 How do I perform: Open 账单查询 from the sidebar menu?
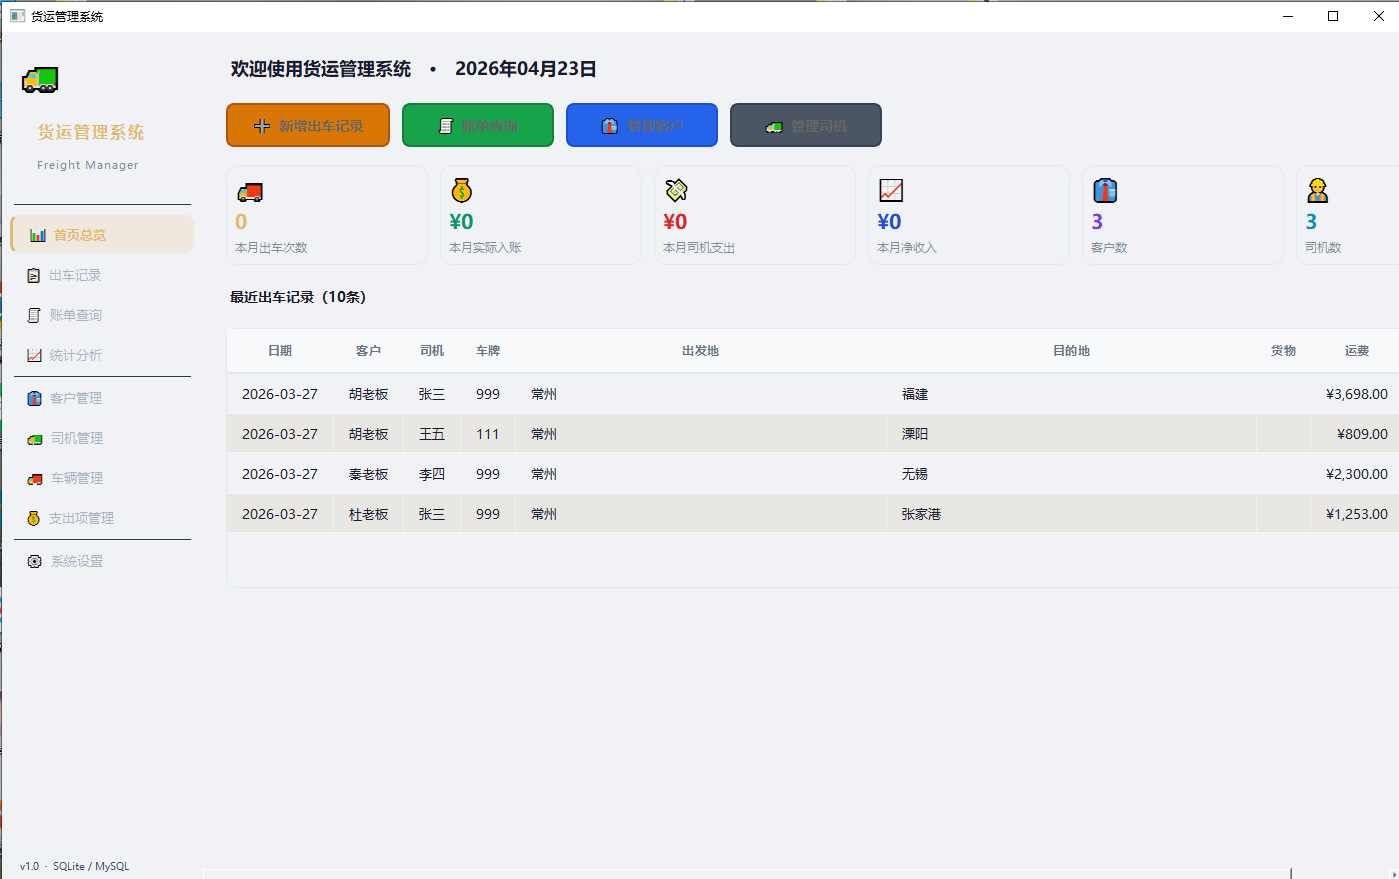[76, 315]
